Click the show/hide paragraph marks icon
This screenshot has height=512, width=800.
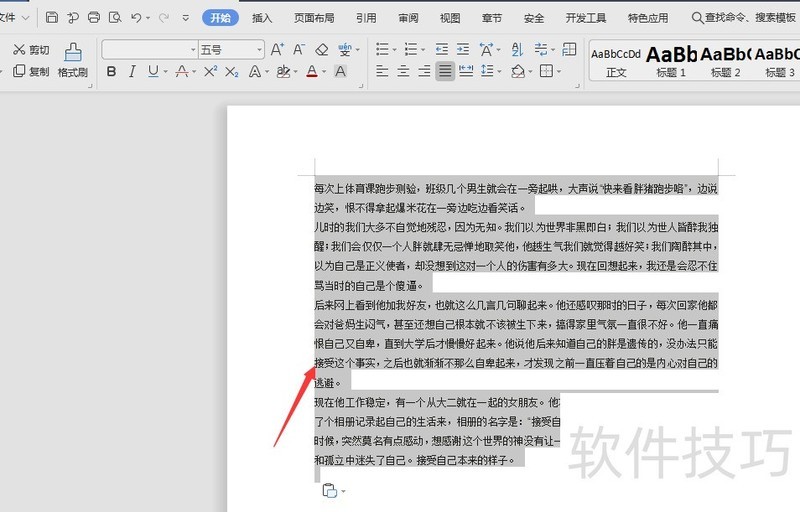click(x=541, y=49)
